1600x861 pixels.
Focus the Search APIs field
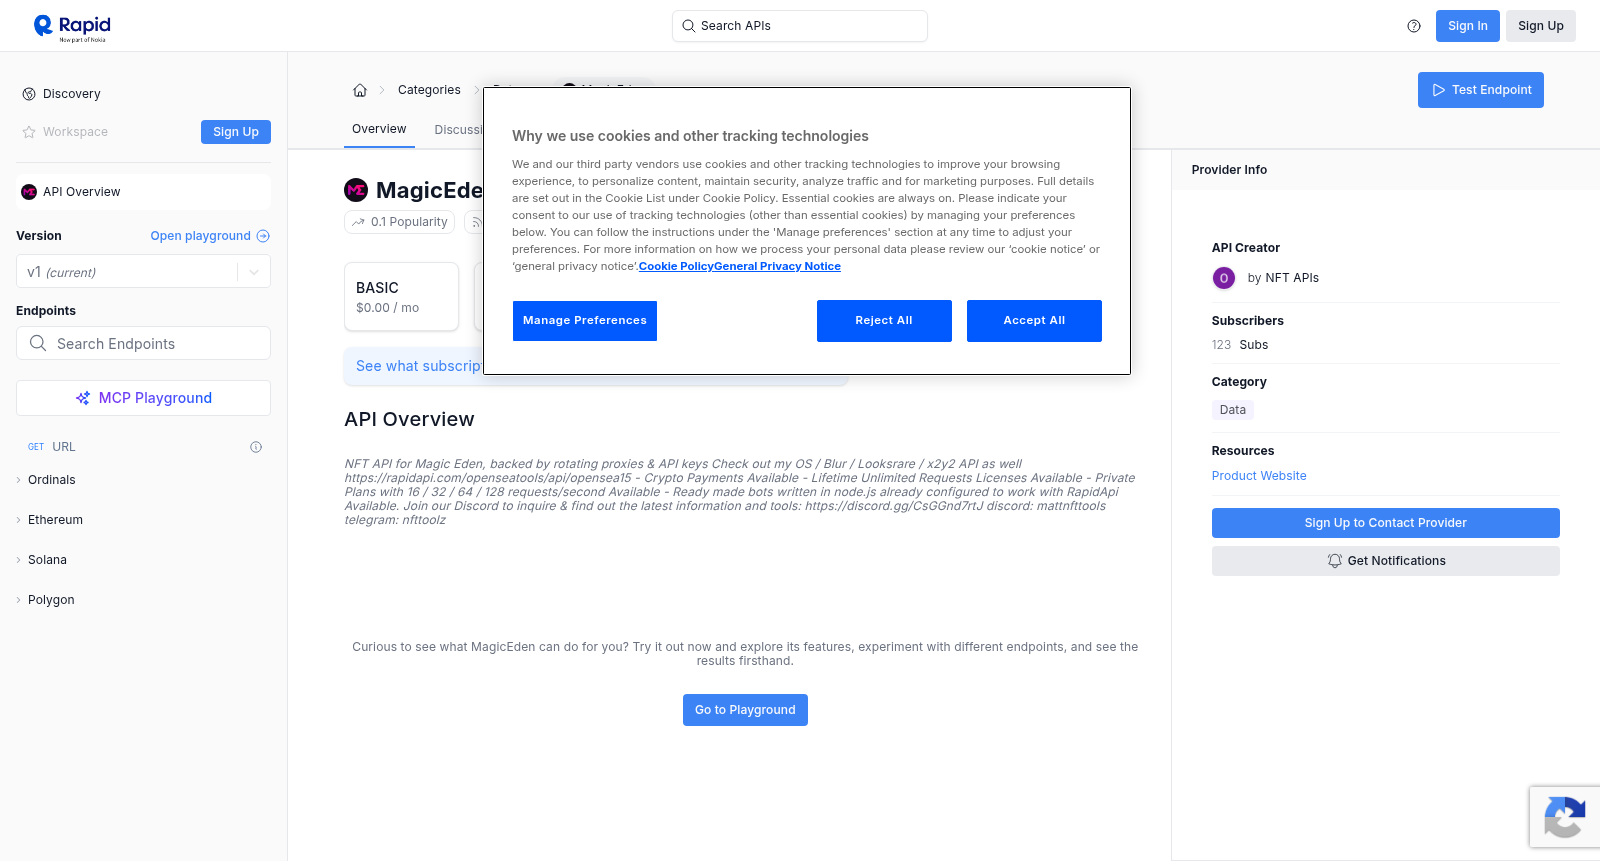(x=800, y=26)
